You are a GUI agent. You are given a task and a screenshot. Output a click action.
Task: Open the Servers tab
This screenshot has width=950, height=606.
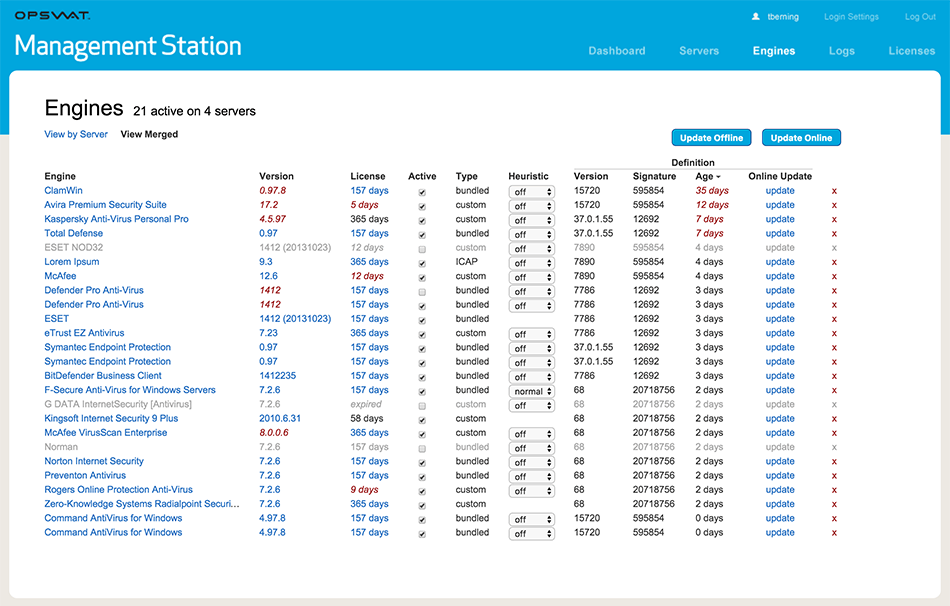pyautogui.click(x=699, y=51)
